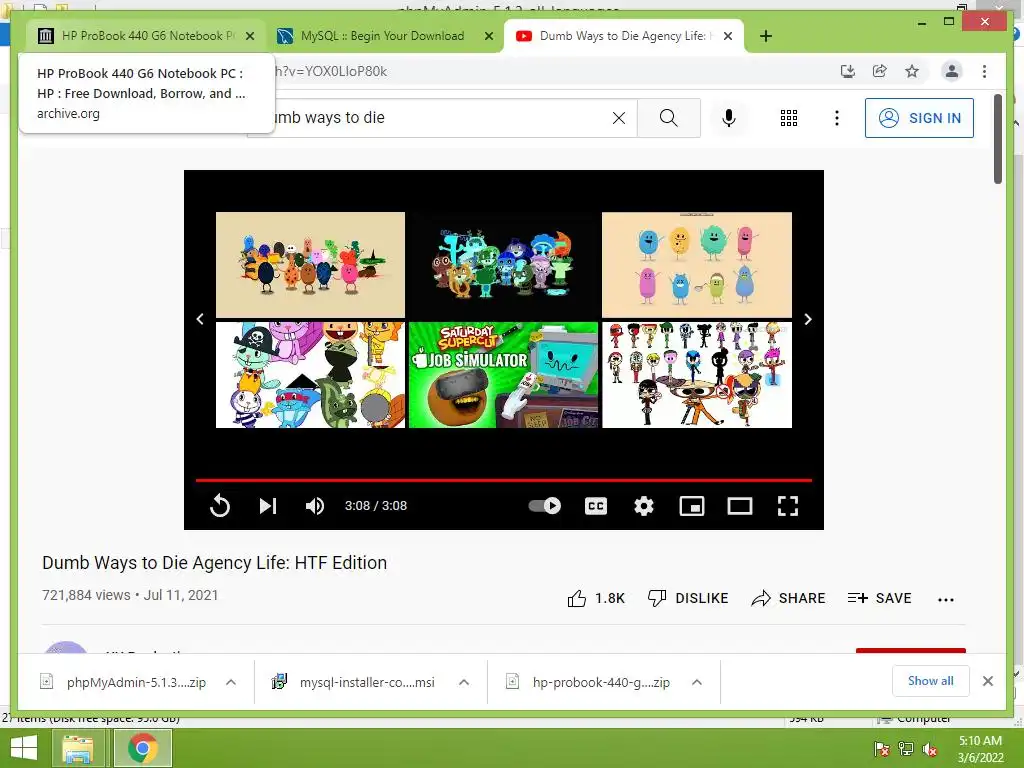Open the Windows Start button
The width and height of the screenshot is (1024, 768).
click(x=24, y=748)
